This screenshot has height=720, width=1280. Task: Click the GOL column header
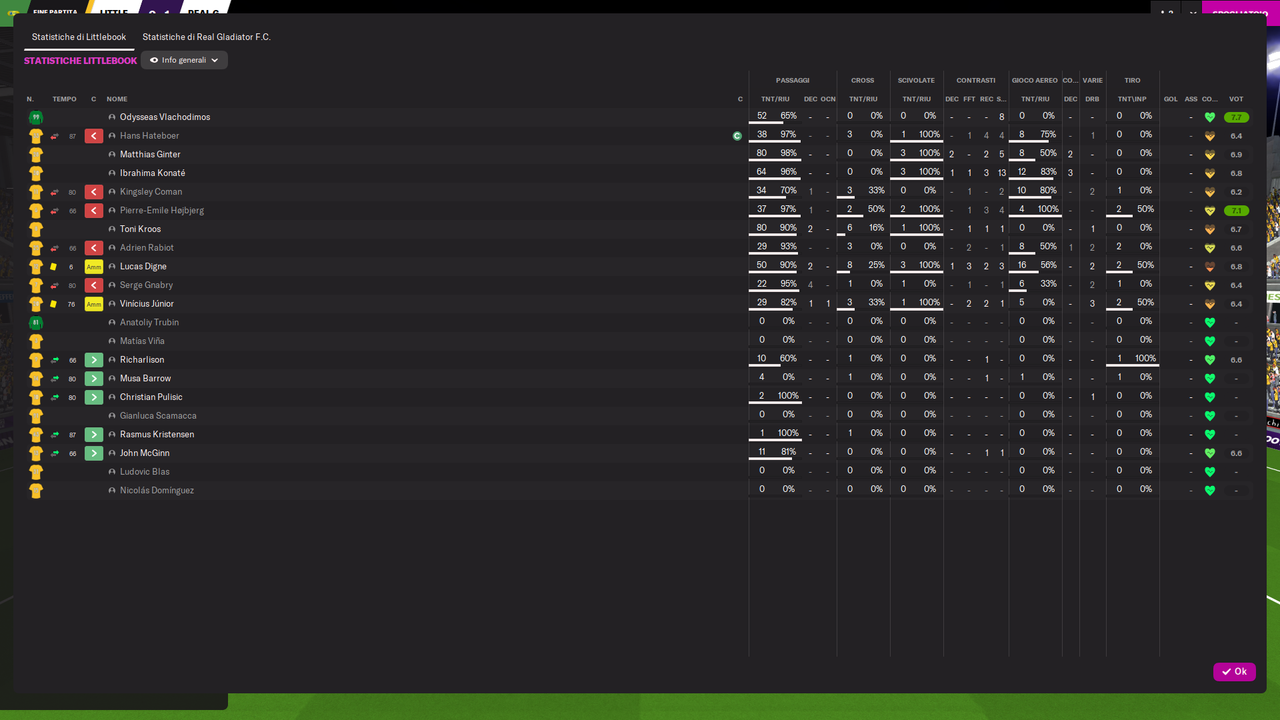pos(1171,99)
